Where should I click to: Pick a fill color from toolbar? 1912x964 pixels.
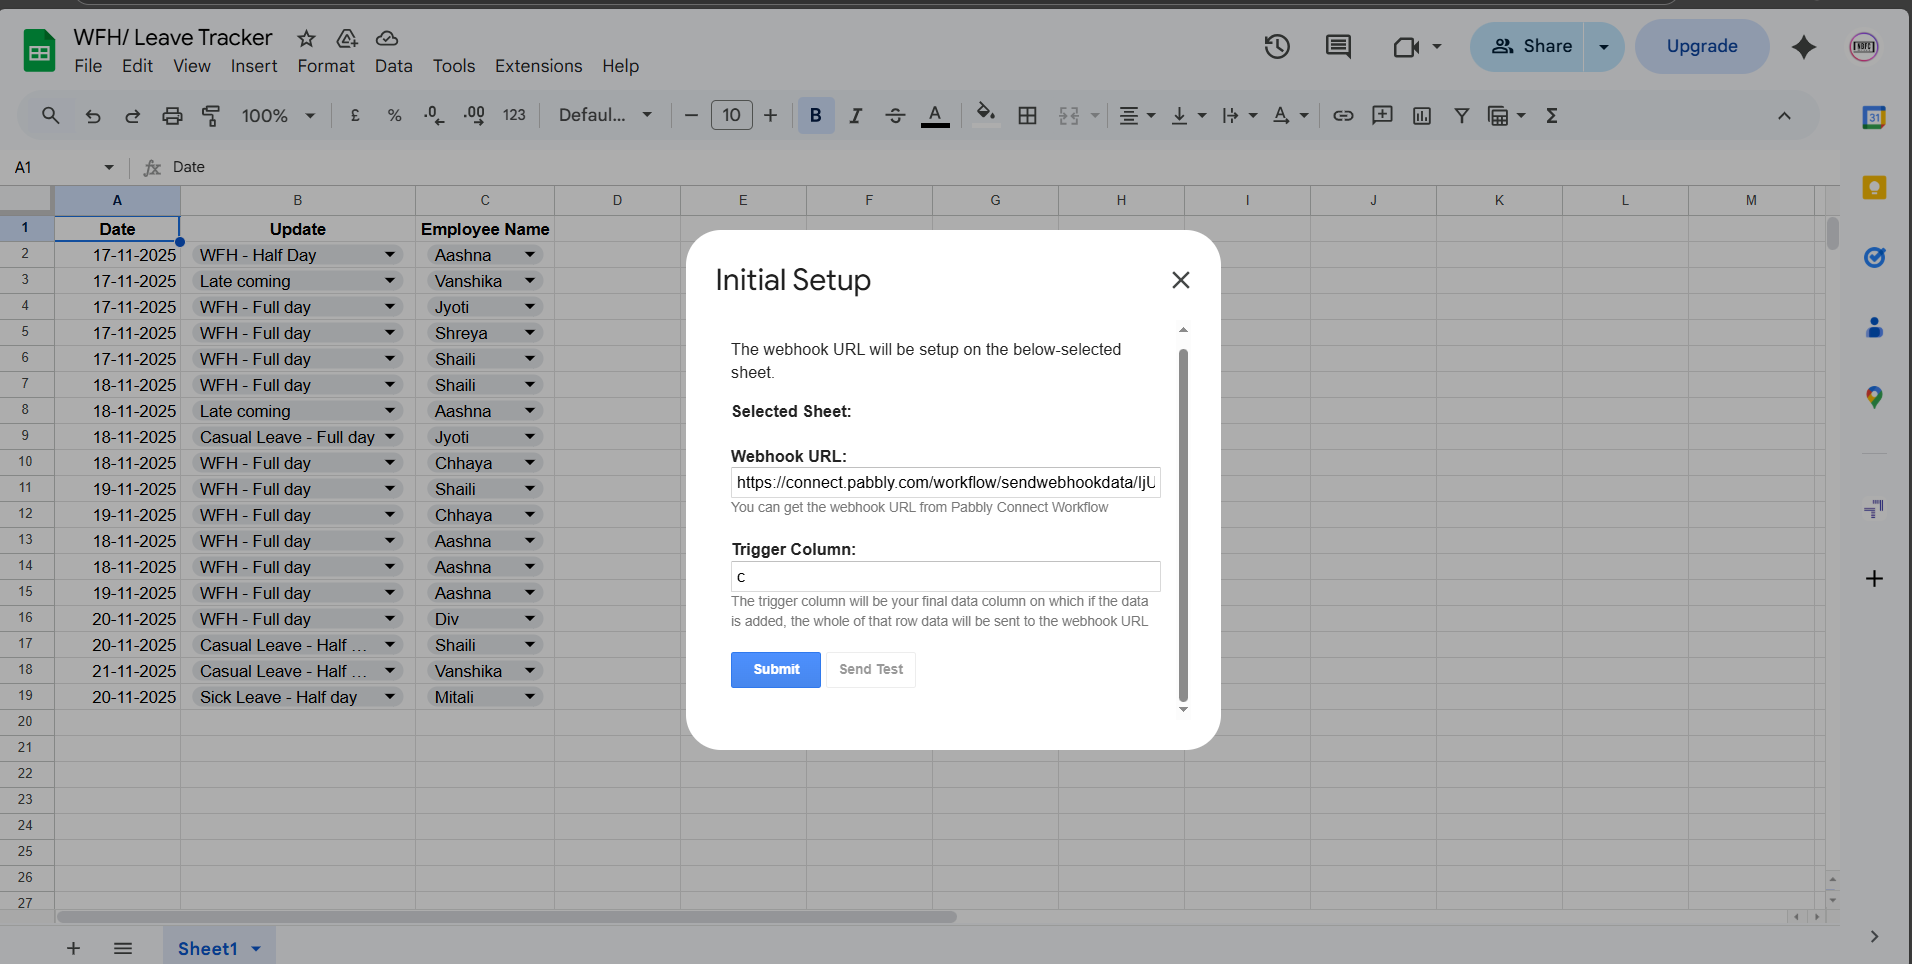coord(985,114)
